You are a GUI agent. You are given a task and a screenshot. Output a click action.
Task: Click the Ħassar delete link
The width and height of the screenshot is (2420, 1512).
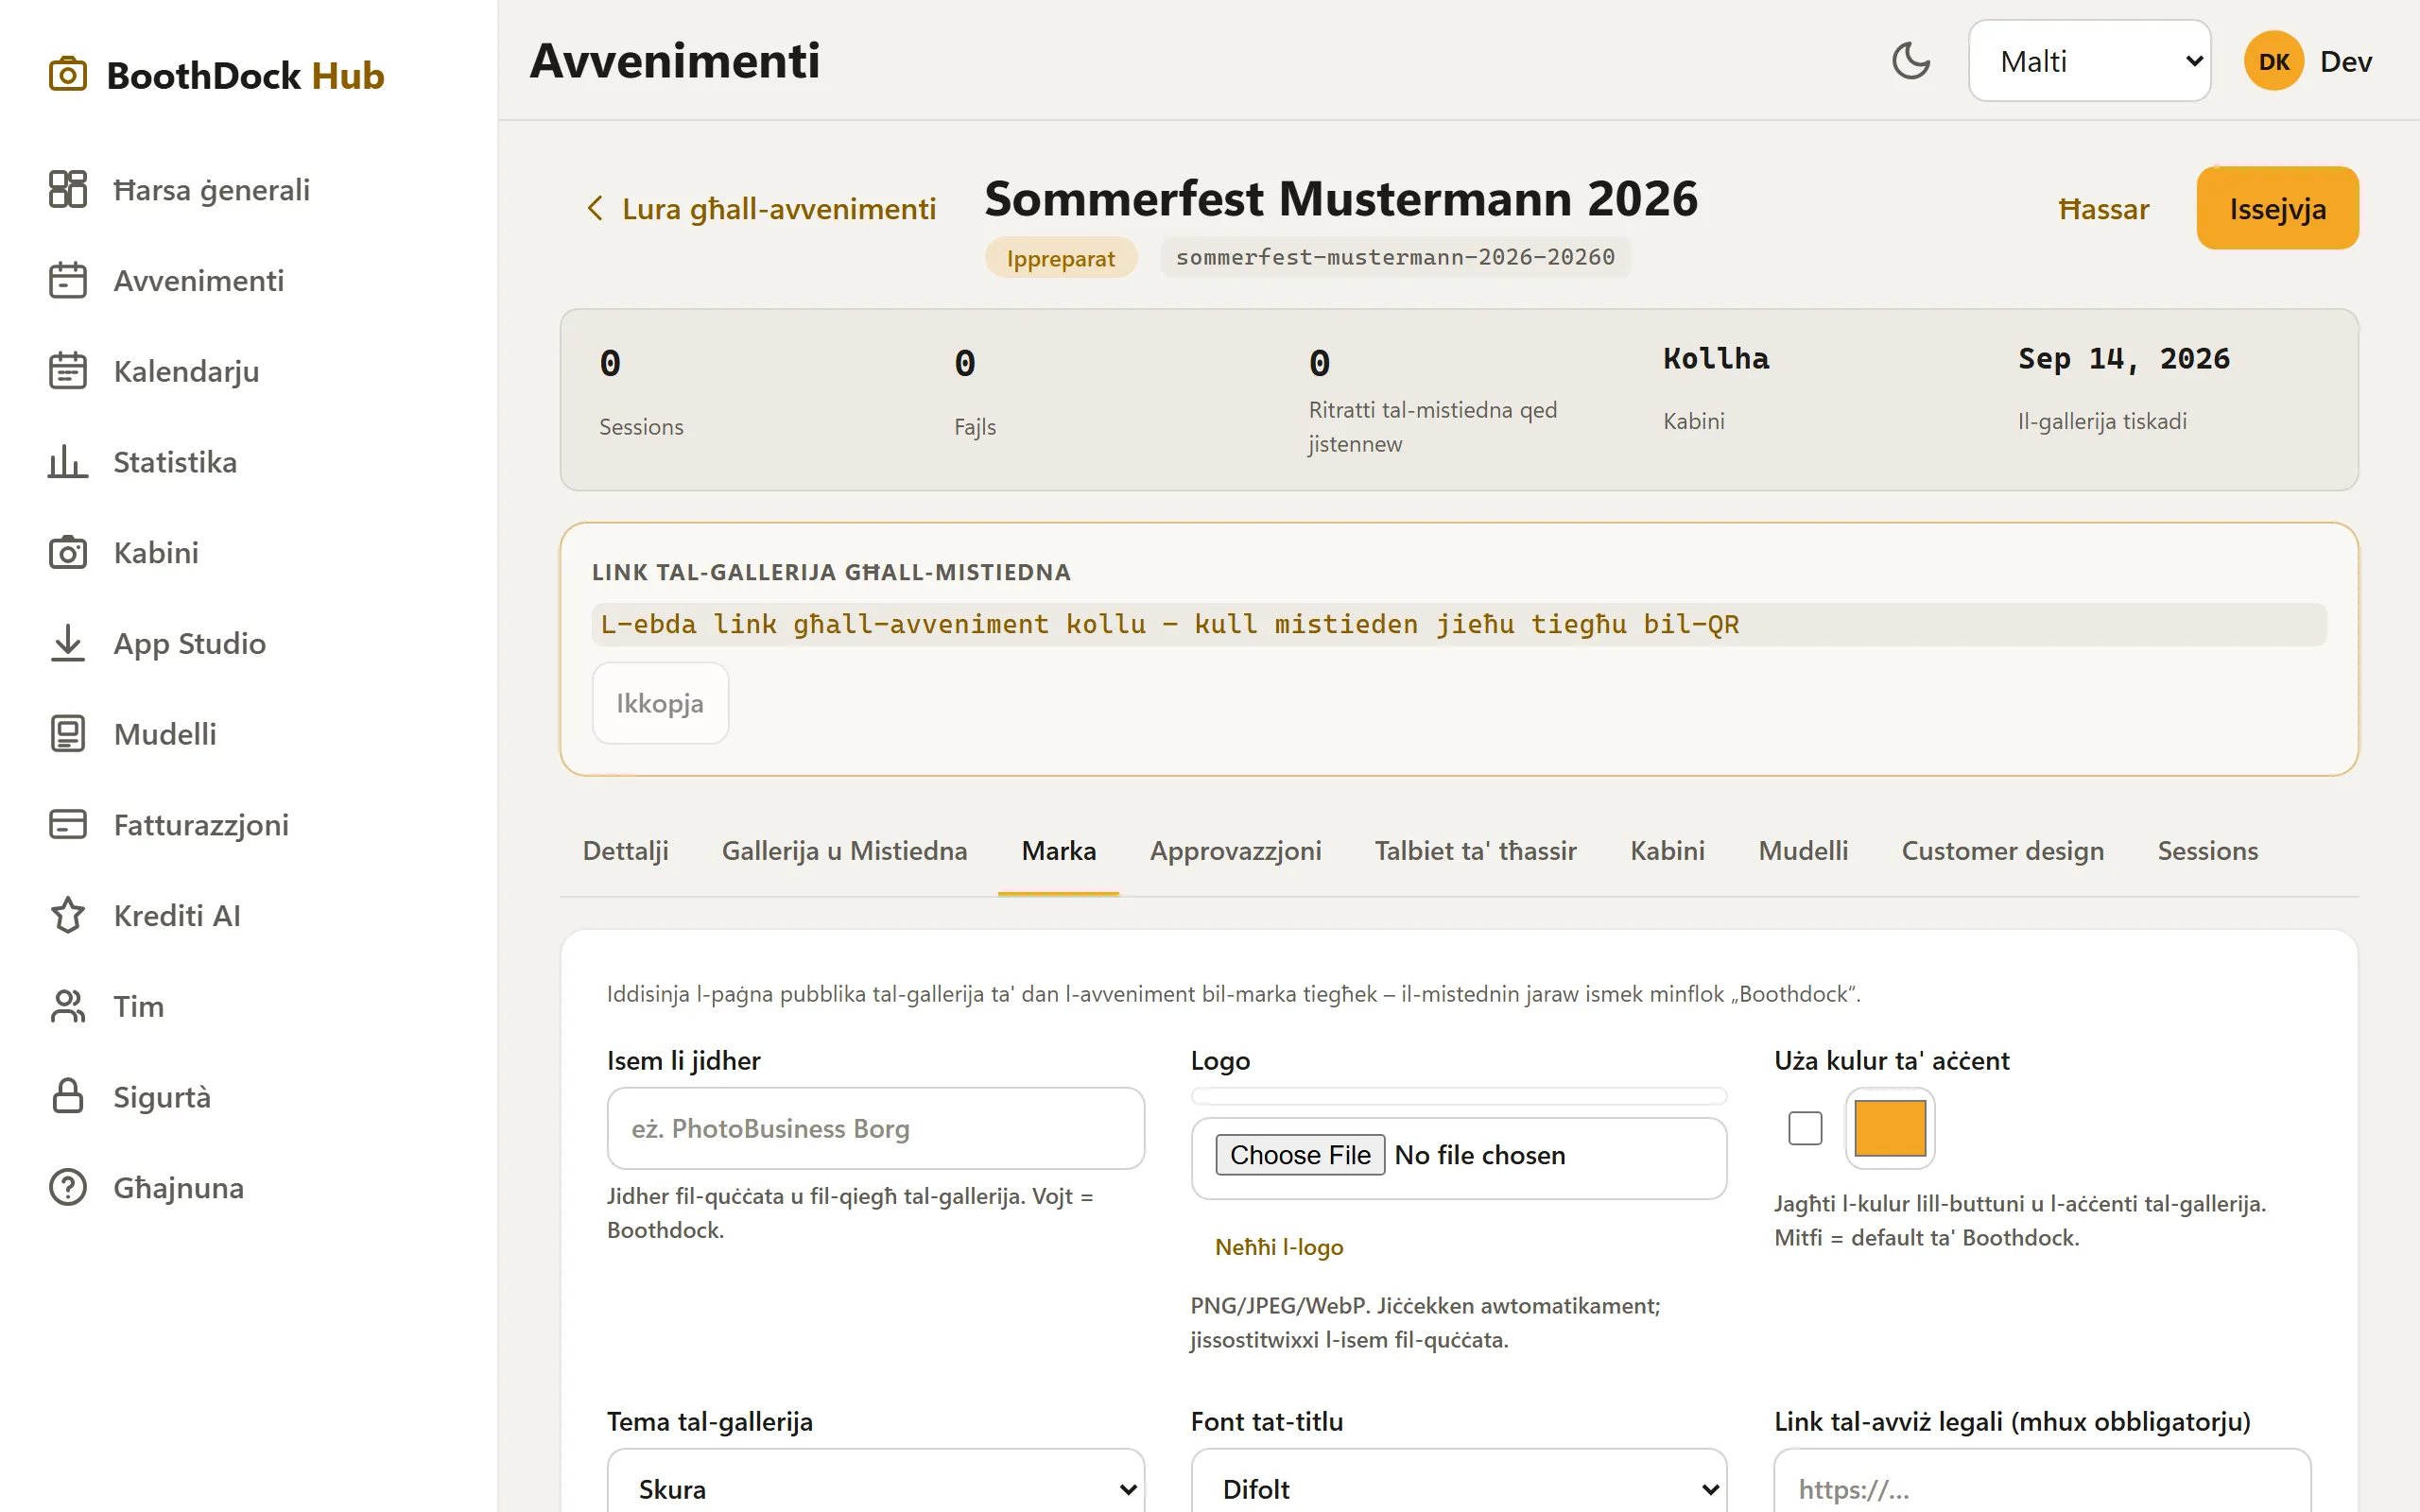(2103, 208)
